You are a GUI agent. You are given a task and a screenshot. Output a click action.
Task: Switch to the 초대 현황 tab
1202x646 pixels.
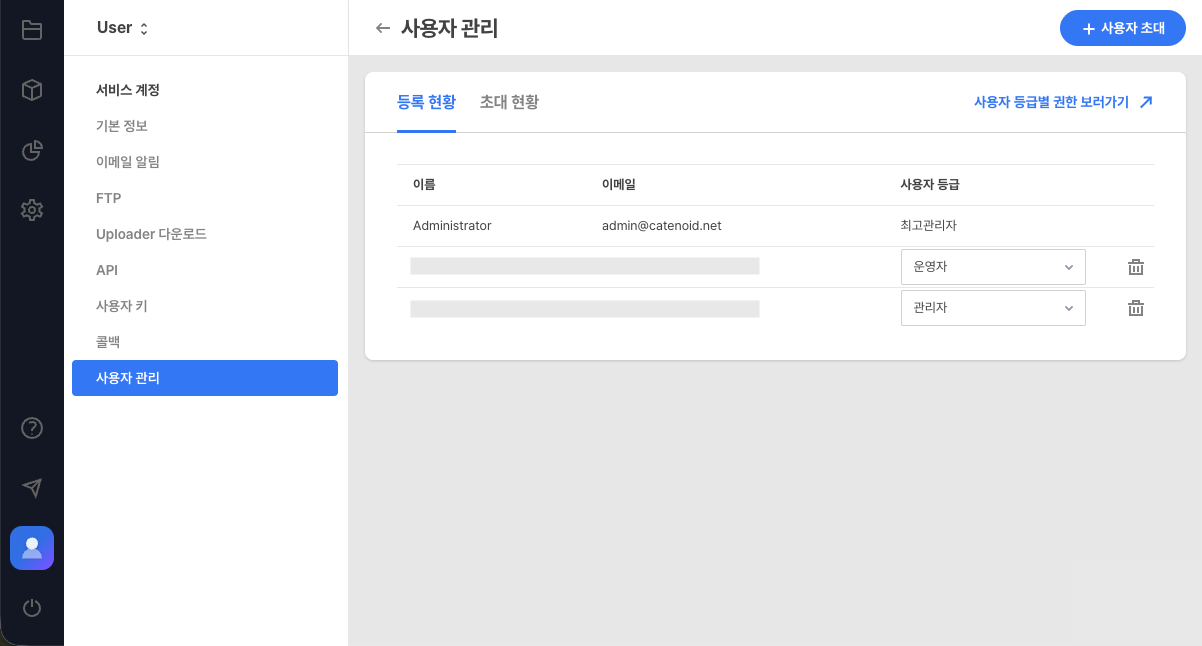[x=509, y=101]
